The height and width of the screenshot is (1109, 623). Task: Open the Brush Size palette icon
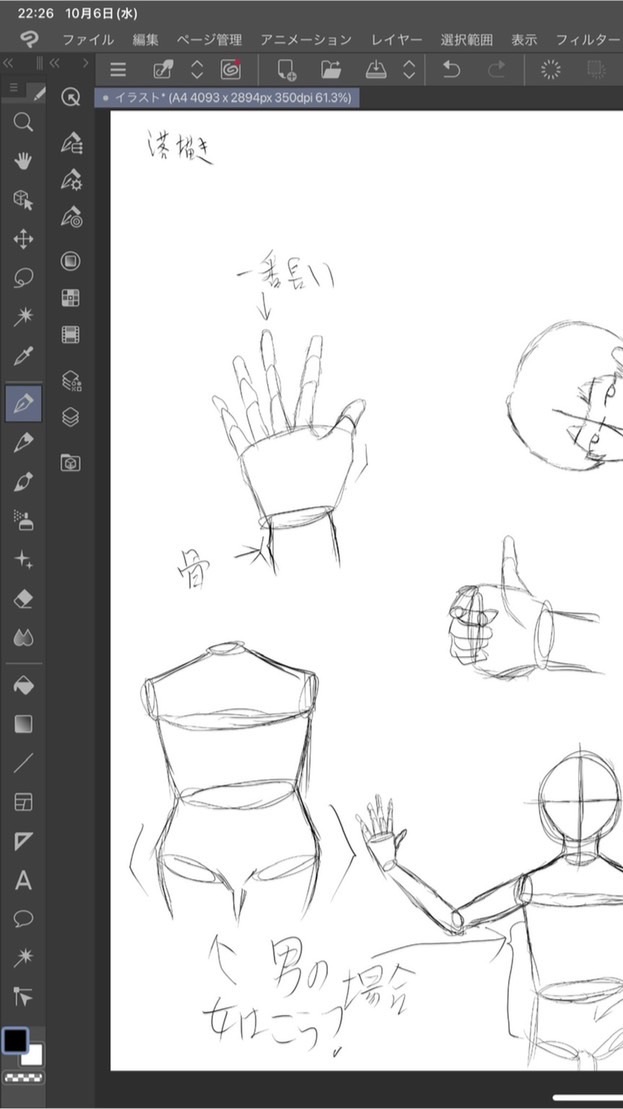71,216
